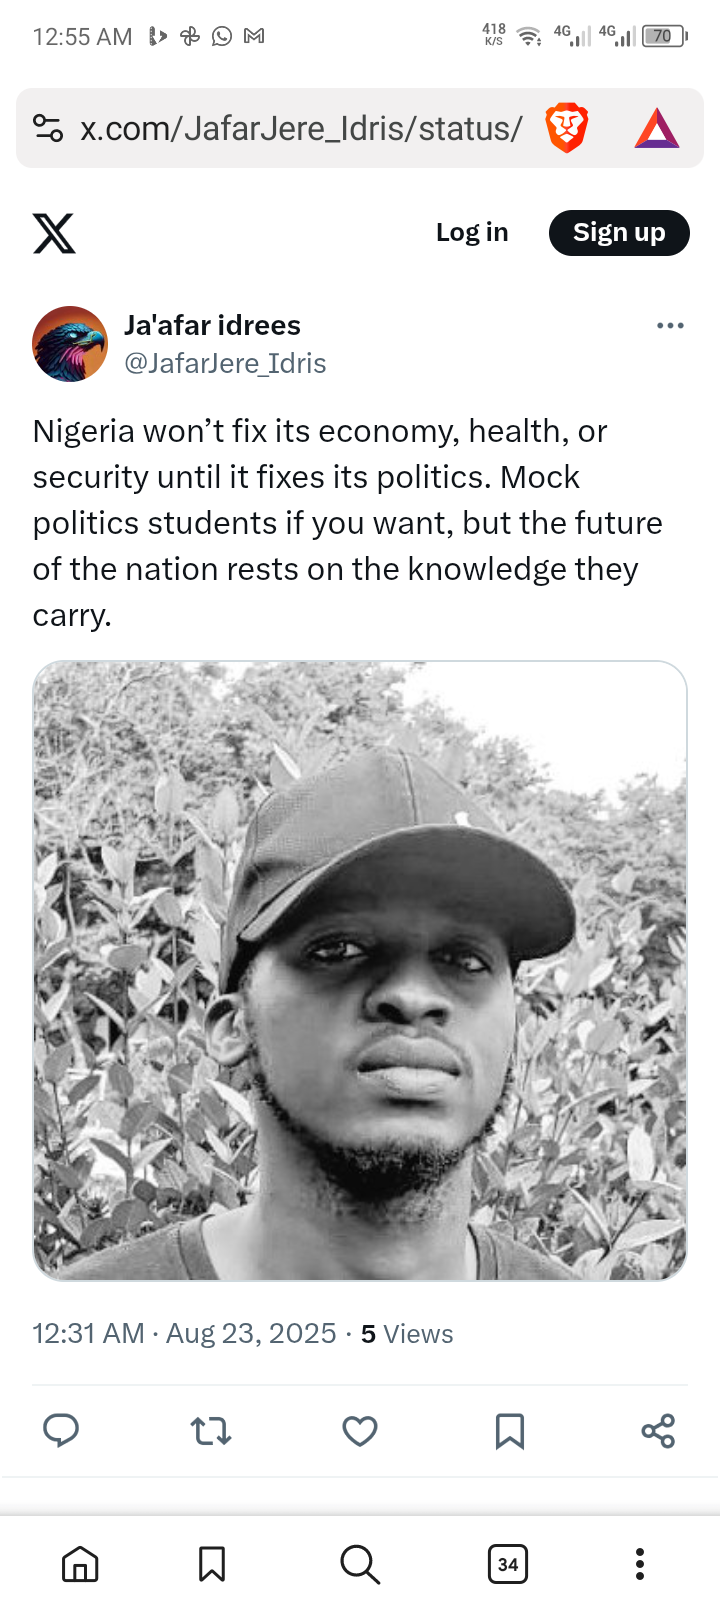Show the 34 open tabs
The image size is (720, 1612).
pos(508,1564)
